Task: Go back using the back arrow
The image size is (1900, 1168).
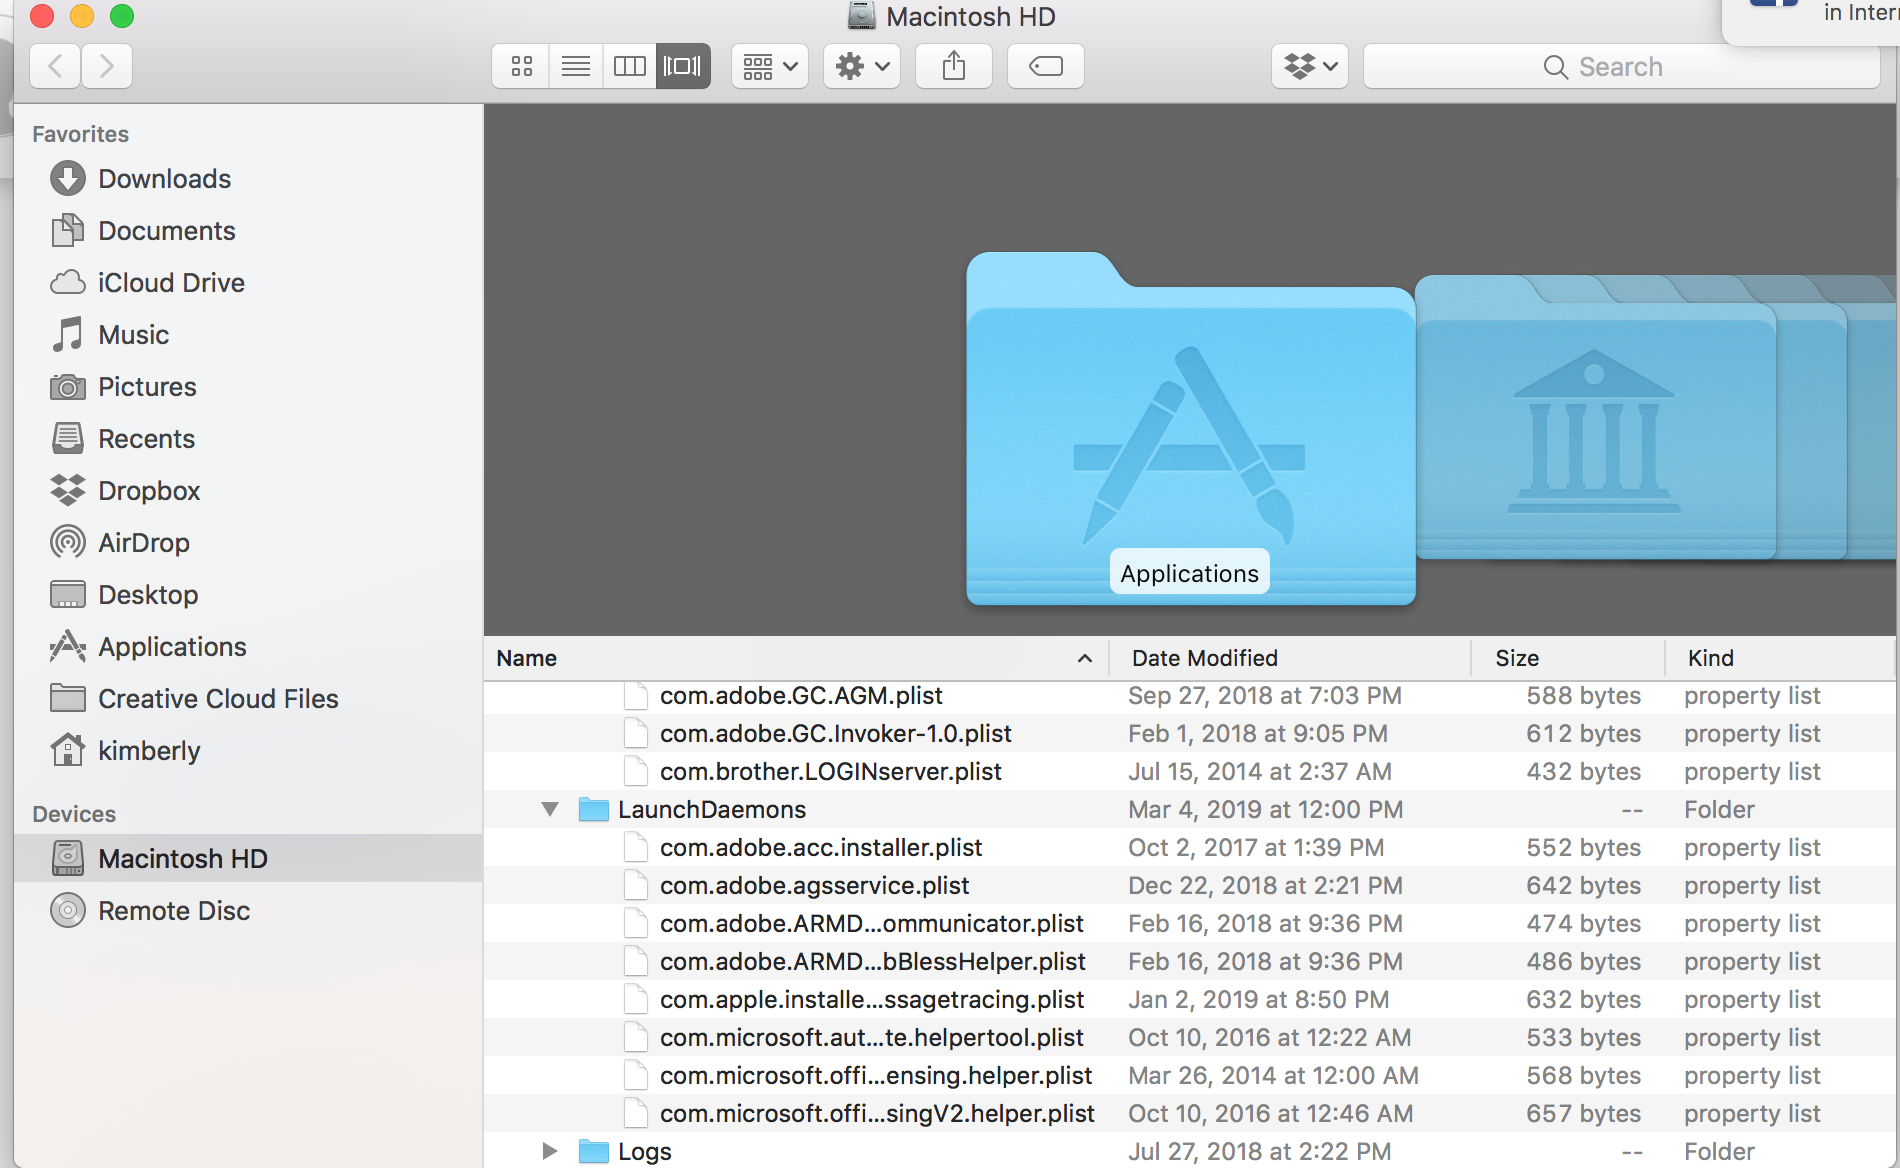Action: [x=56, y=67]
